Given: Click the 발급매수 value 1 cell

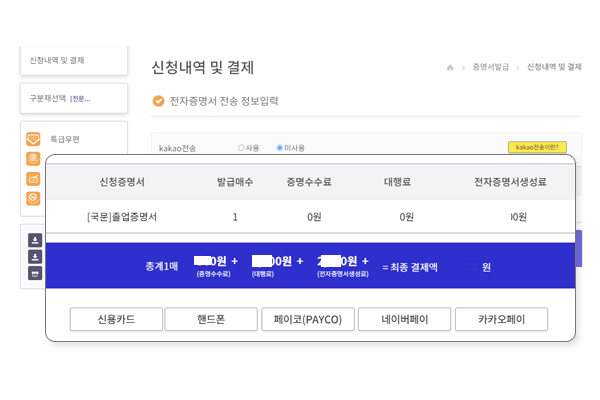Looking at the screenshot, I should tap(235, 217).
